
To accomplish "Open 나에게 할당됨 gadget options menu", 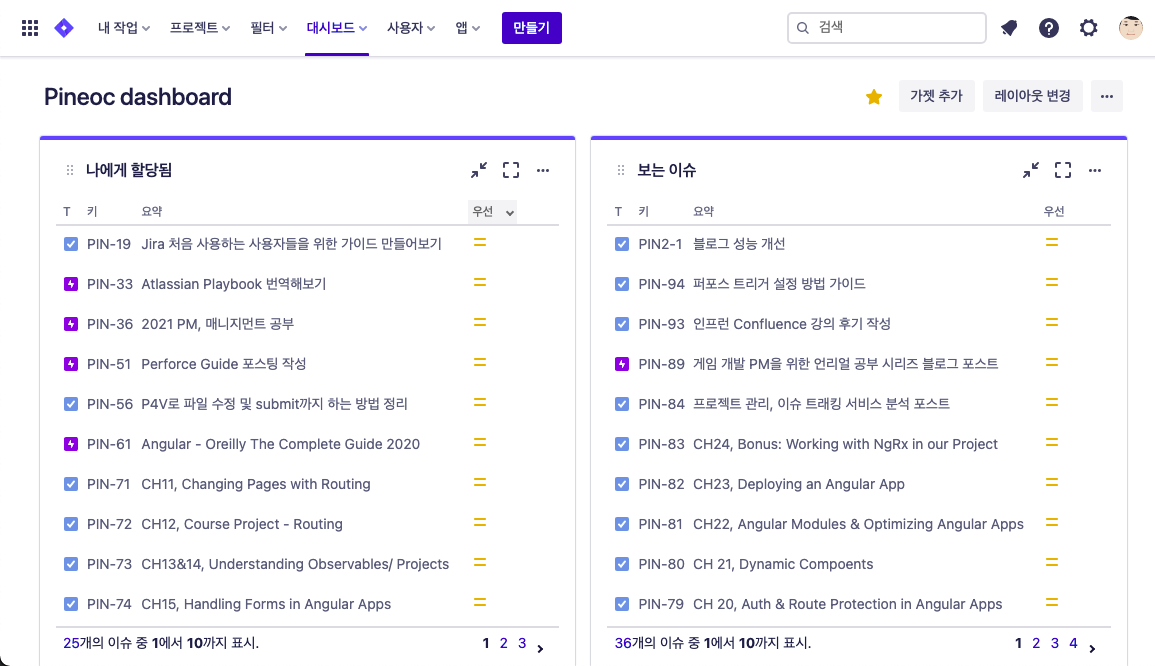I will click(543, 170).
